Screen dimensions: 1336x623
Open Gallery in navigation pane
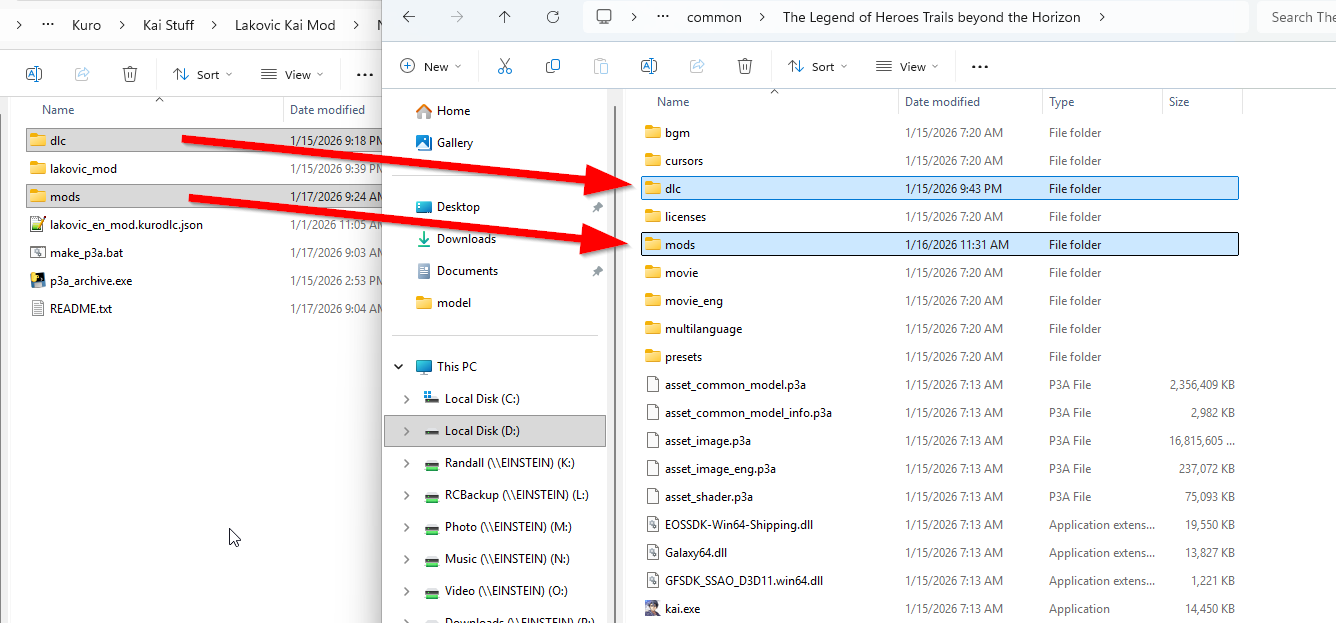444,143
